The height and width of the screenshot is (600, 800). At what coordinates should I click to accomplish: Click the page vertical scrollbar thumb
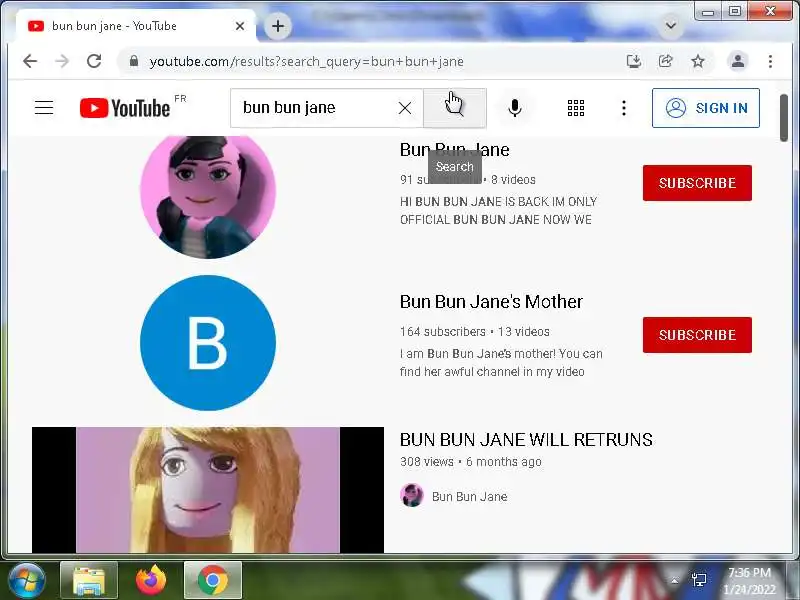[x=784, y=117]
